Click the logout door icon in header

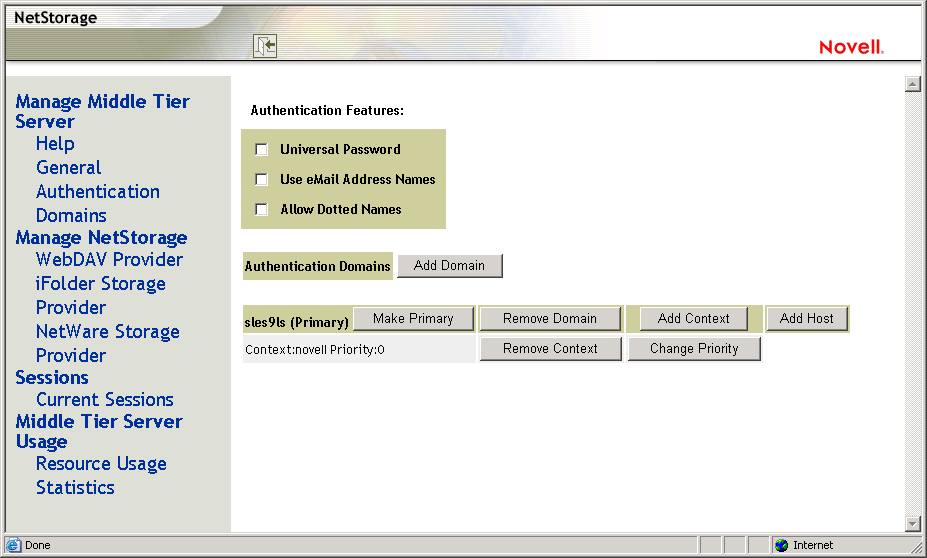pyautogui.click(x=265, y=46)
